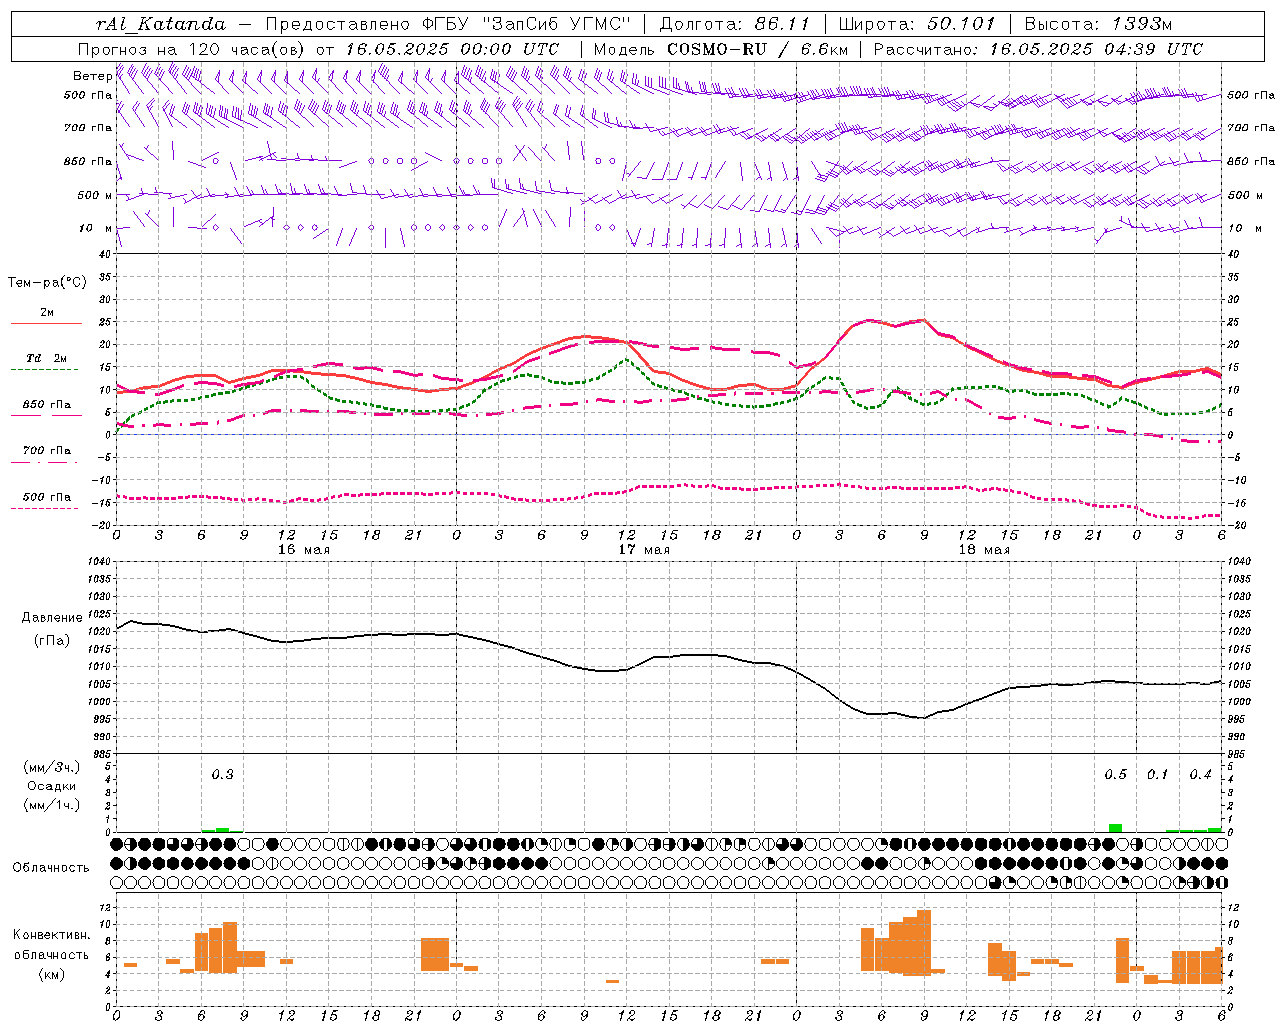This screenshot has height=1024, width=1280.
Task: Click the Td 2м dew point legend entry
Action: pos(47,358)
